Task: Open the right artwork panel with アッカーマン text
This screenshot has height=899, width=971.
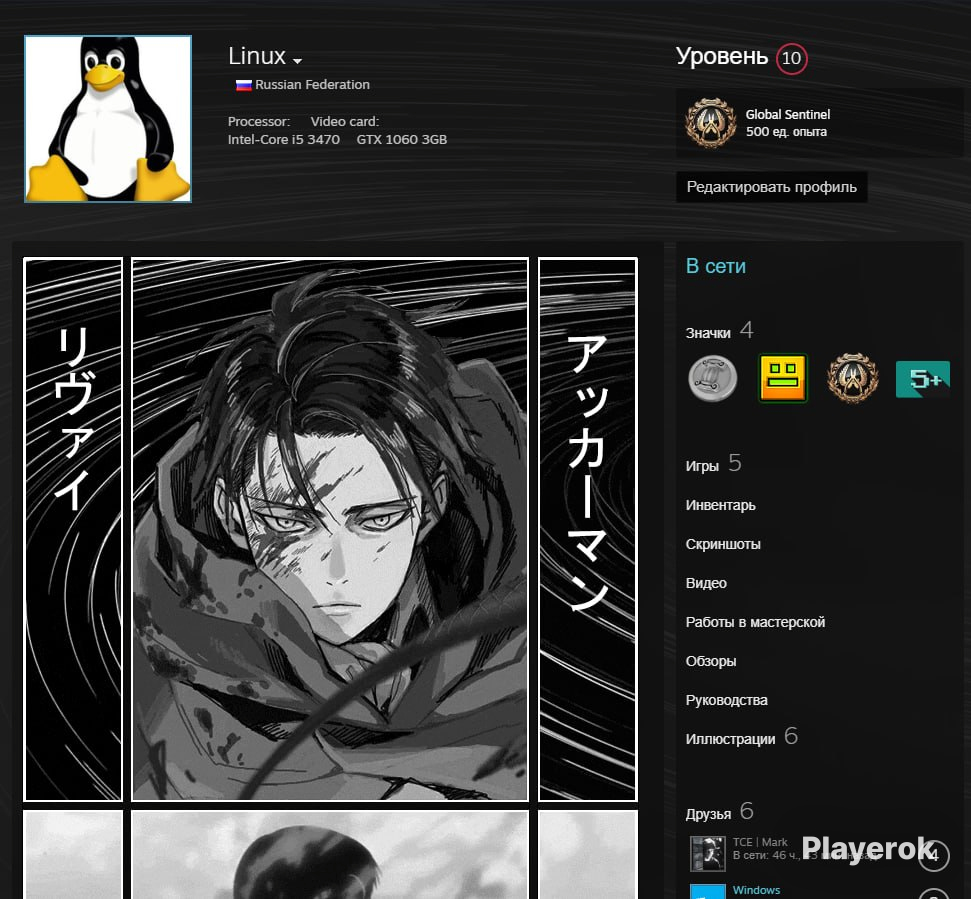Action: 588,529
